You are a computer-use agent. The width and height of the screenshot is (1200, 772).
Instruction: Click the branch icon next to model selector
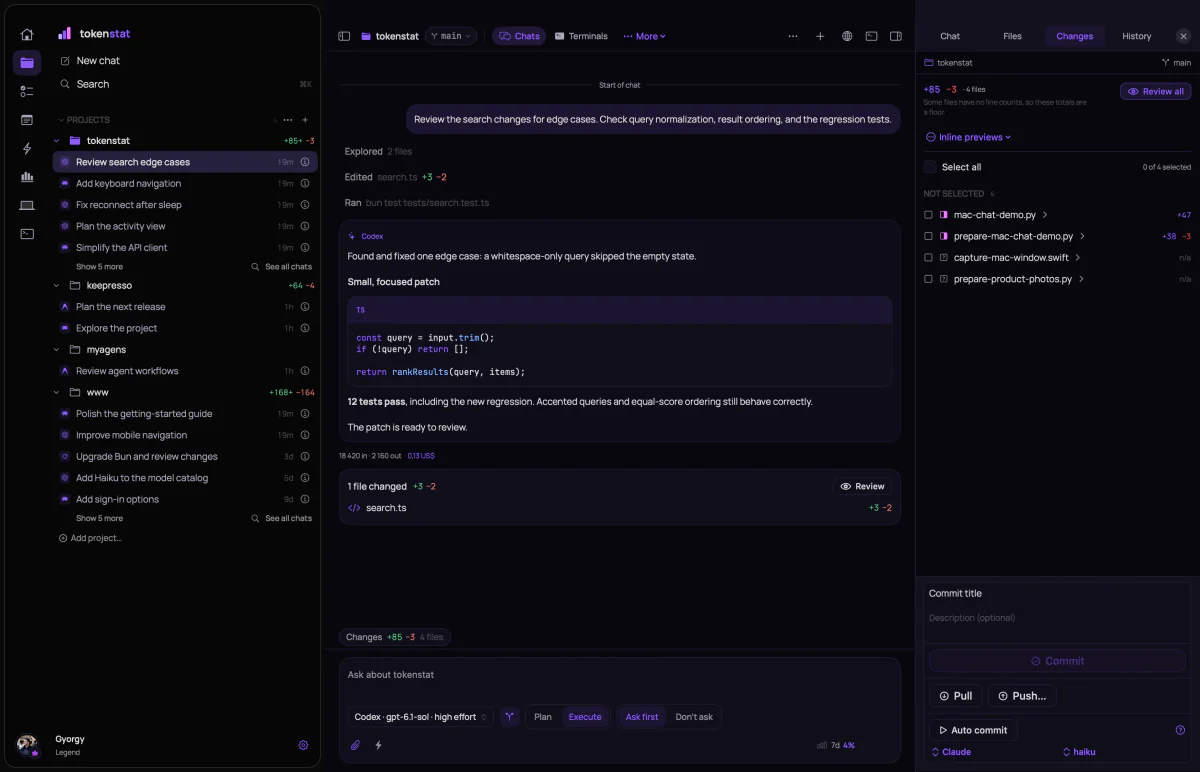(x=510, y=717)
